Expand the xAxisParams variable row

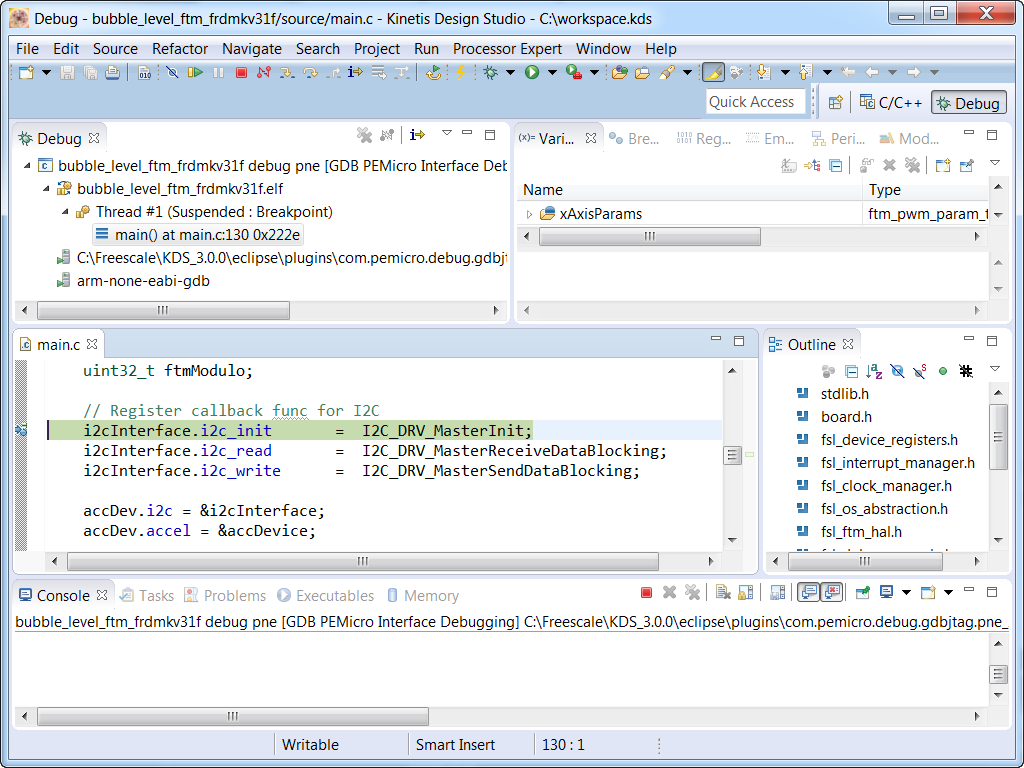[530, 214]
